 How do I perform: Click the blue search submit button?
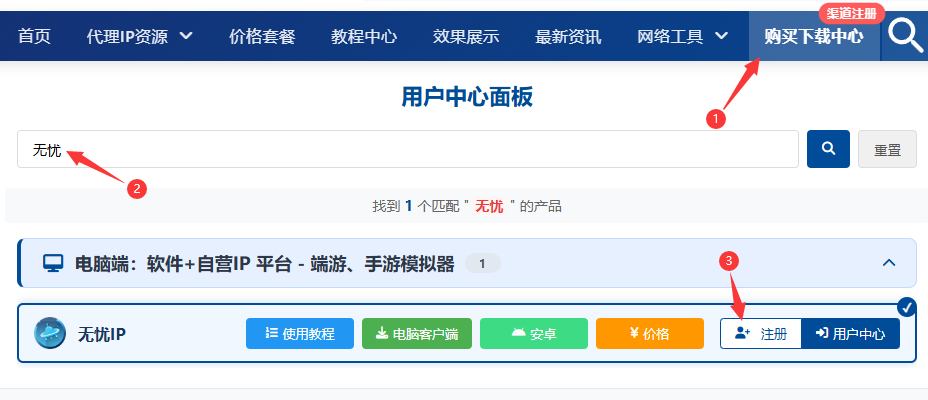pos(829,149)
